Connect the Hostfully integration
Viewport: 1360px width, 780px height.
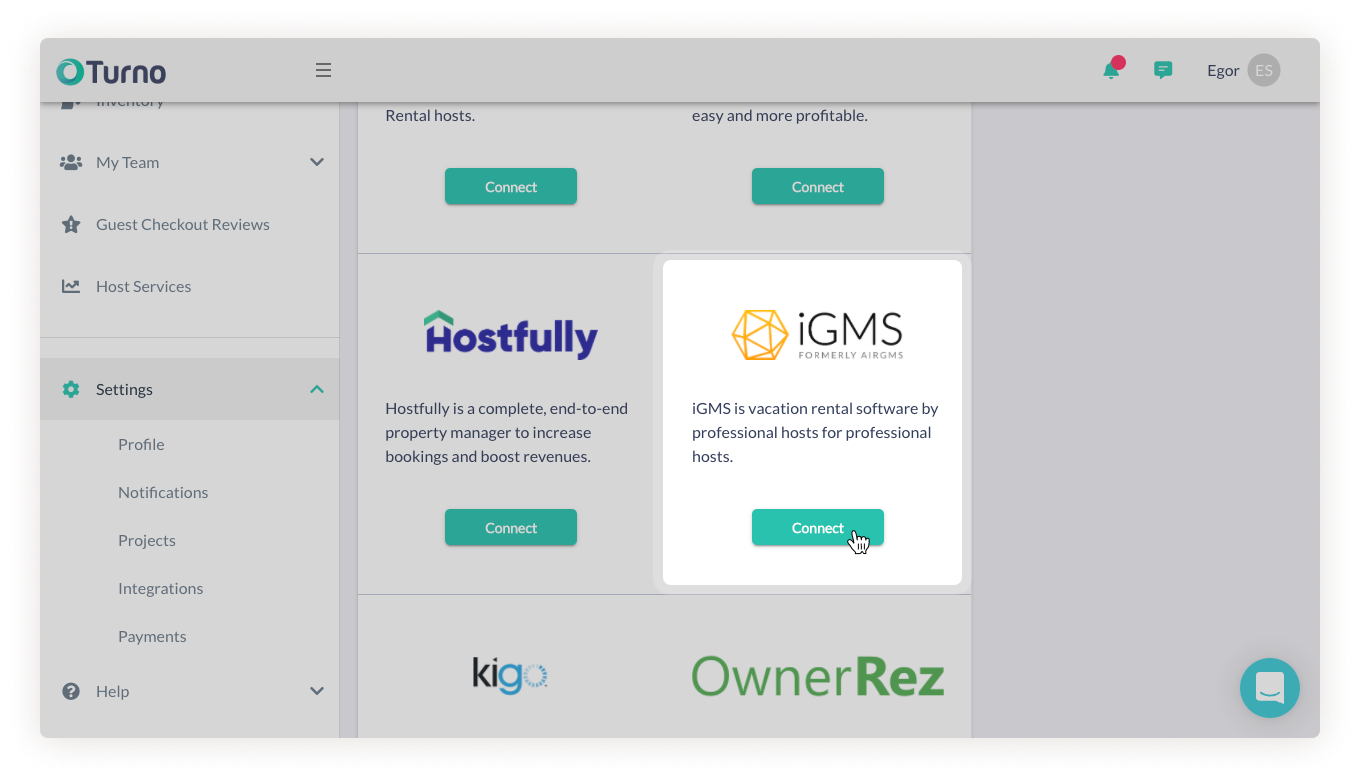coord(511,528)
